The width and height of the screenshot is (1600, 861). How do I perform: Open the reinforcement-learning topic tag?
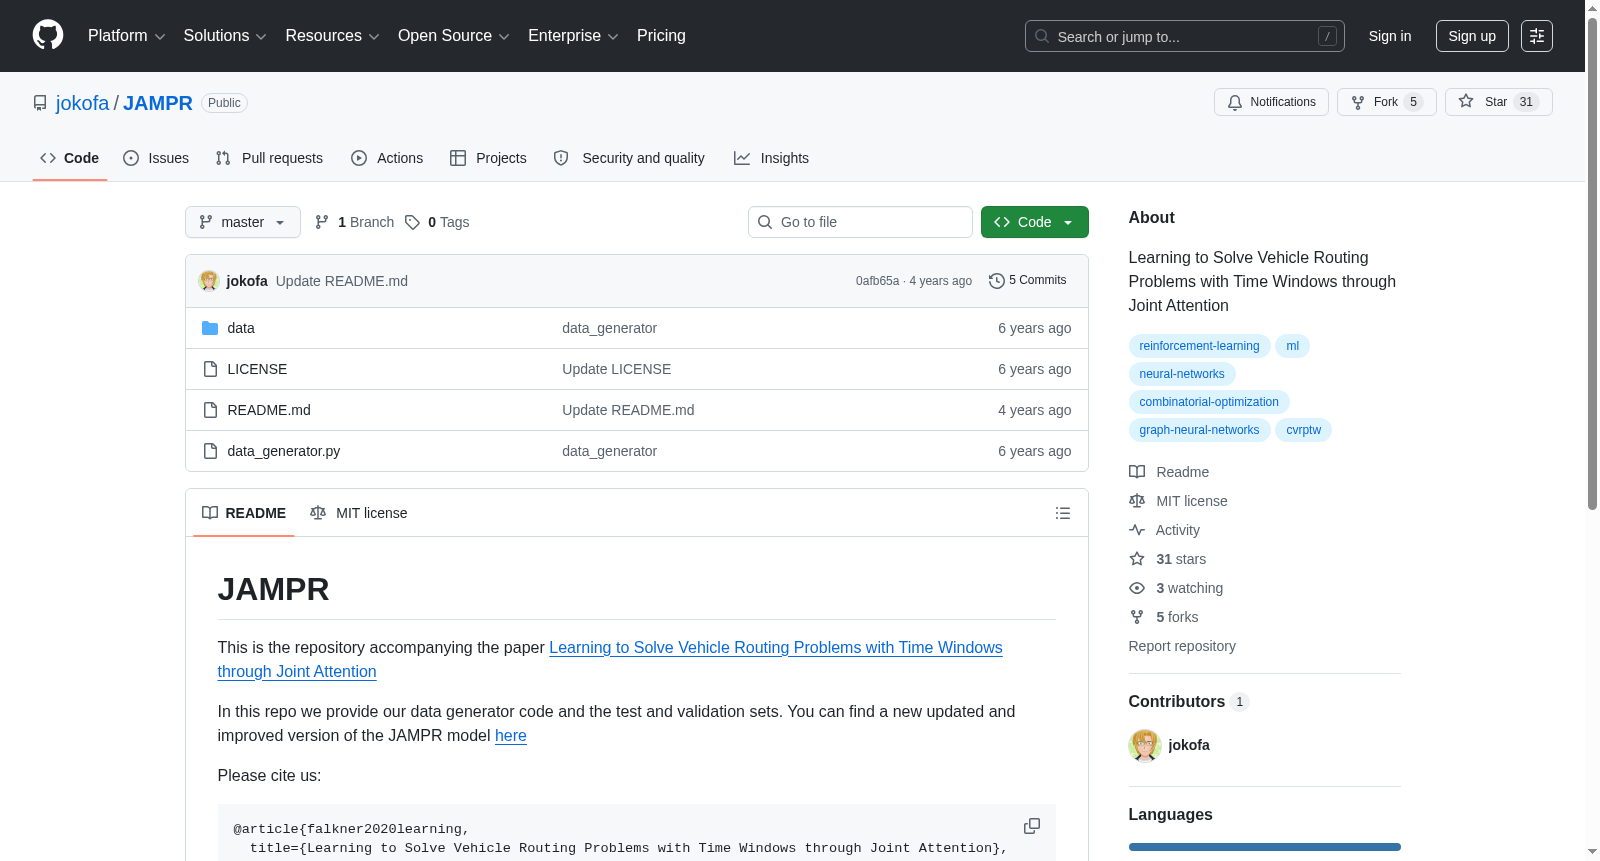(1199, 346)
